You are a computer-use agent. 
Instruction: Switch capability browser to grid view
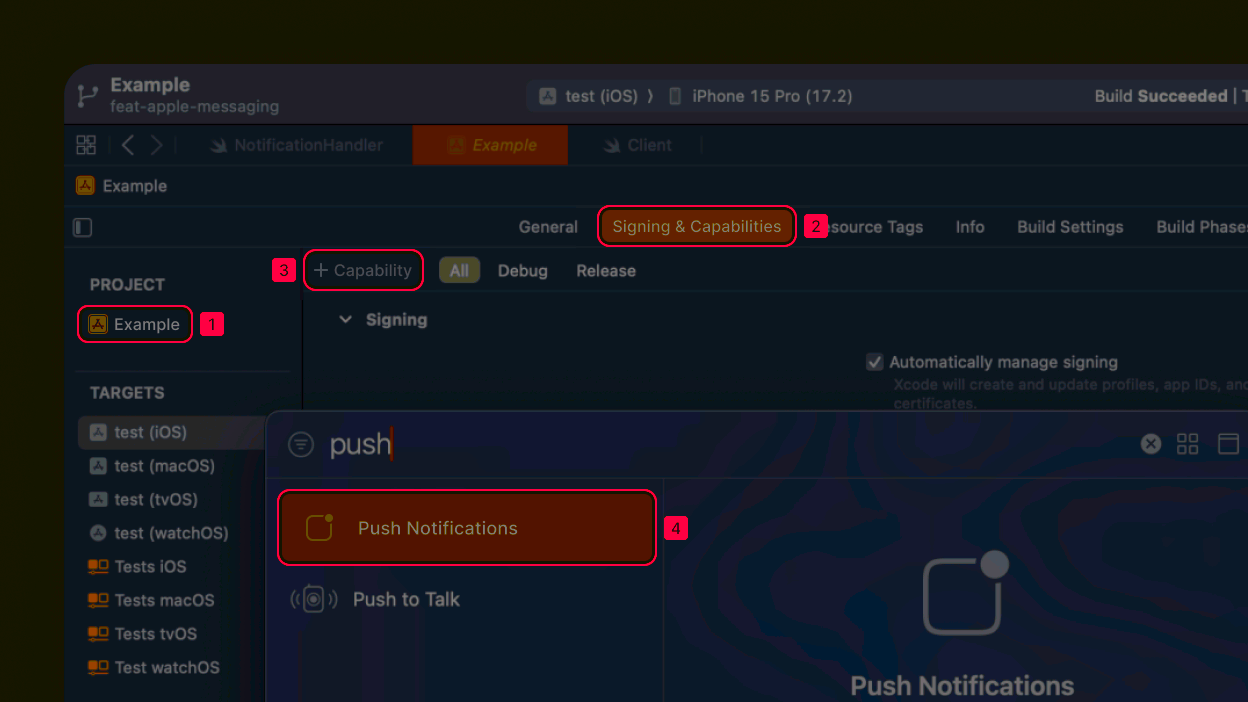tap(1188, 443)
